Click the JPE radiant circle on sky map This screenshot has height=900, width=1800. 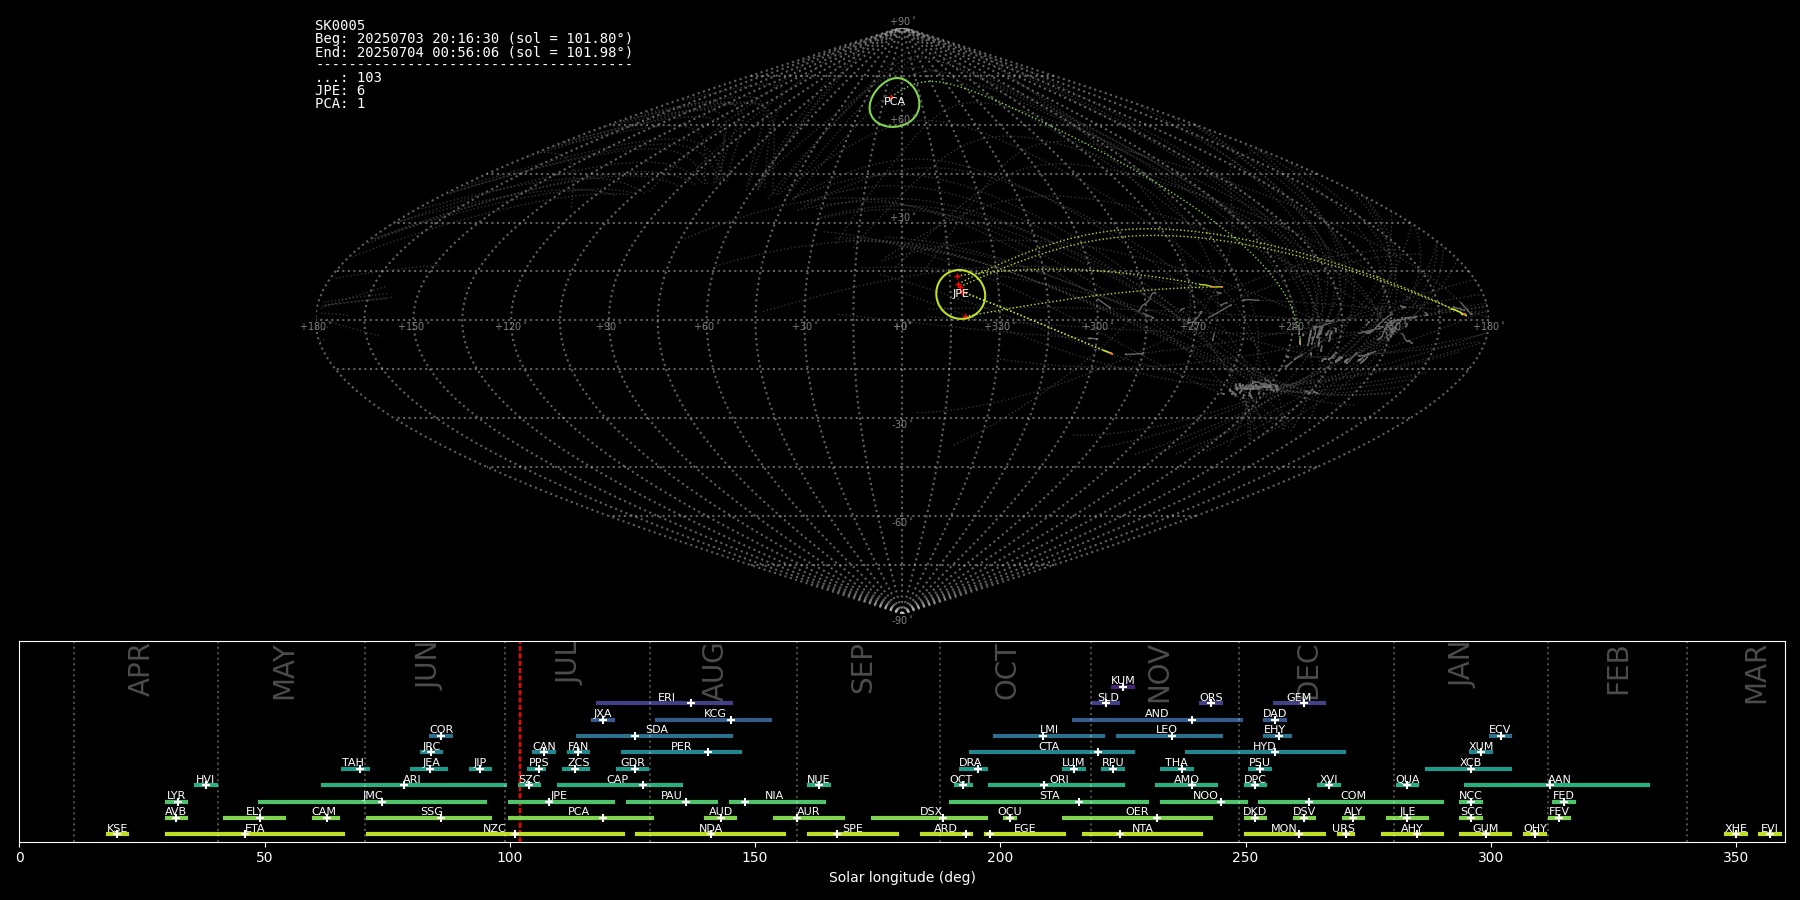960,294
